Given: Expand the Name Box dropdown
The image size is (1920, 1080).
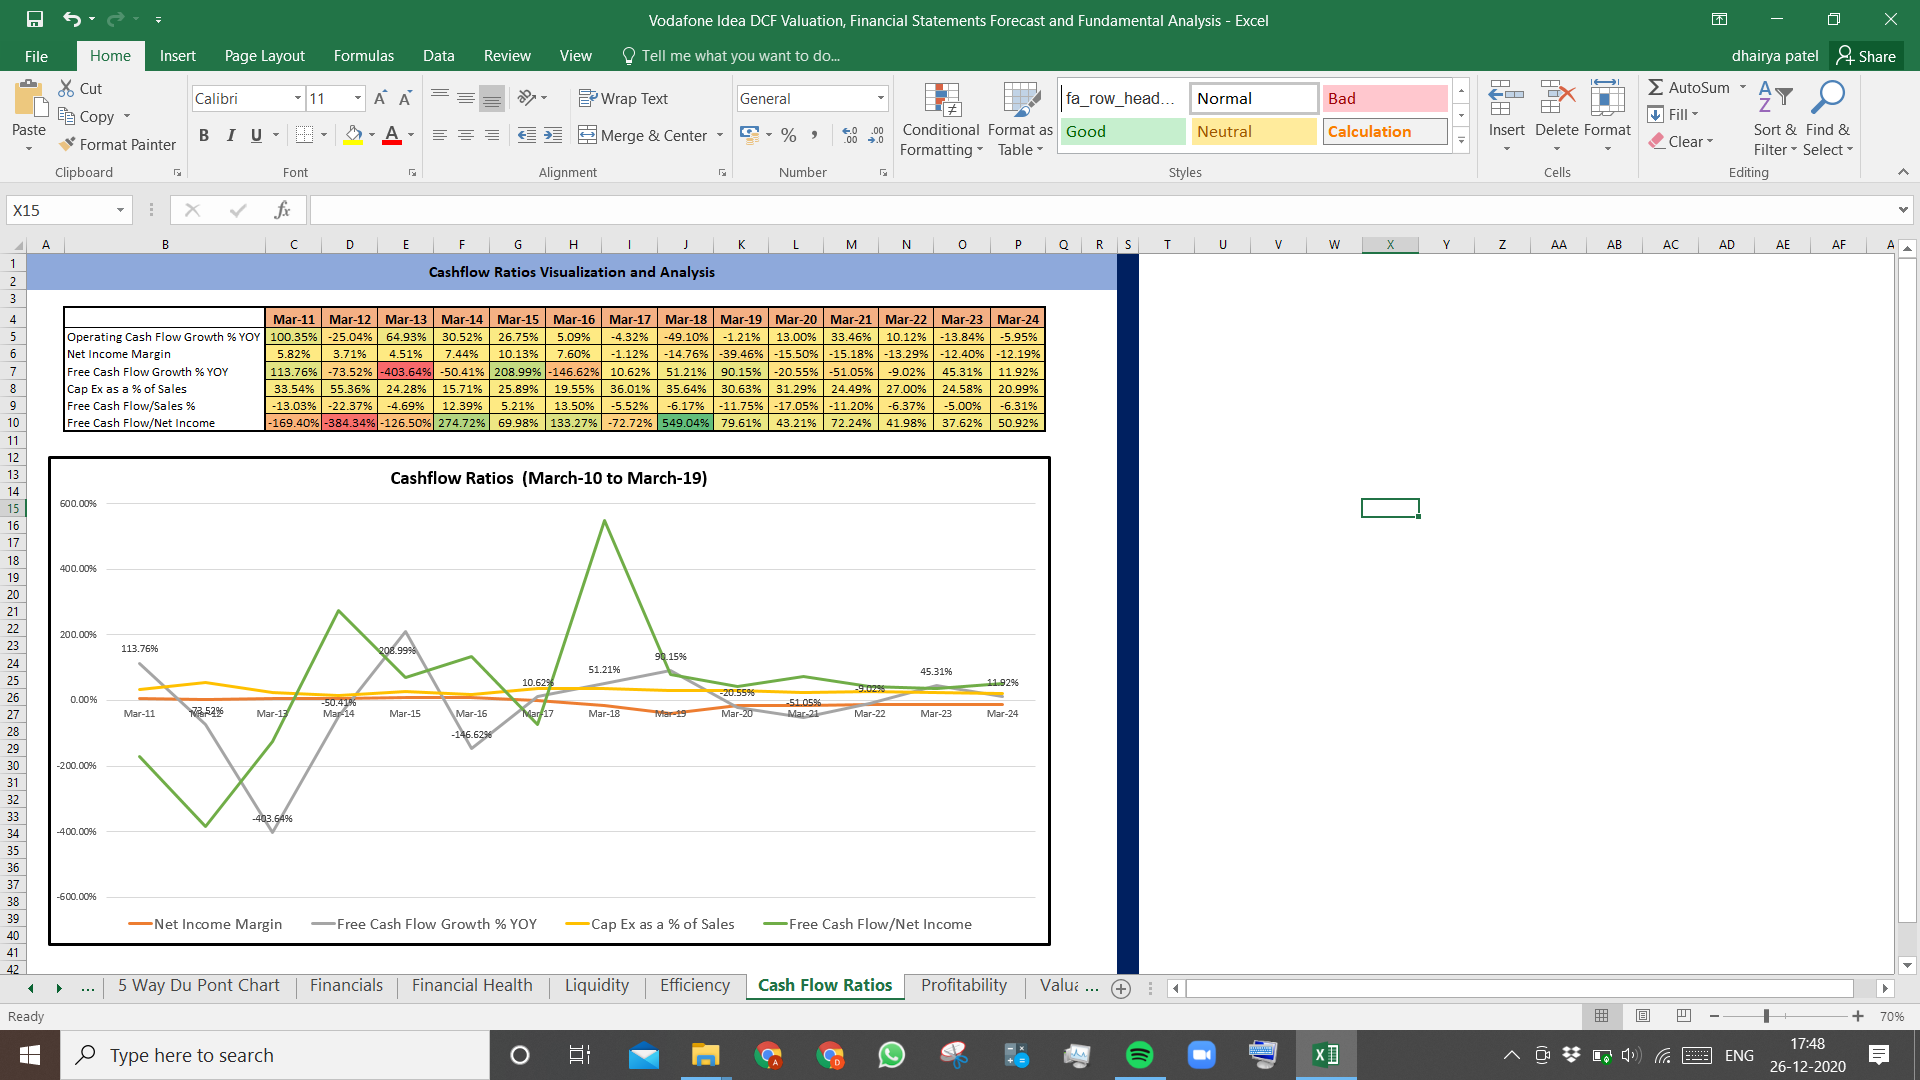Looking at the screenshot, I should tap(120, 210).
